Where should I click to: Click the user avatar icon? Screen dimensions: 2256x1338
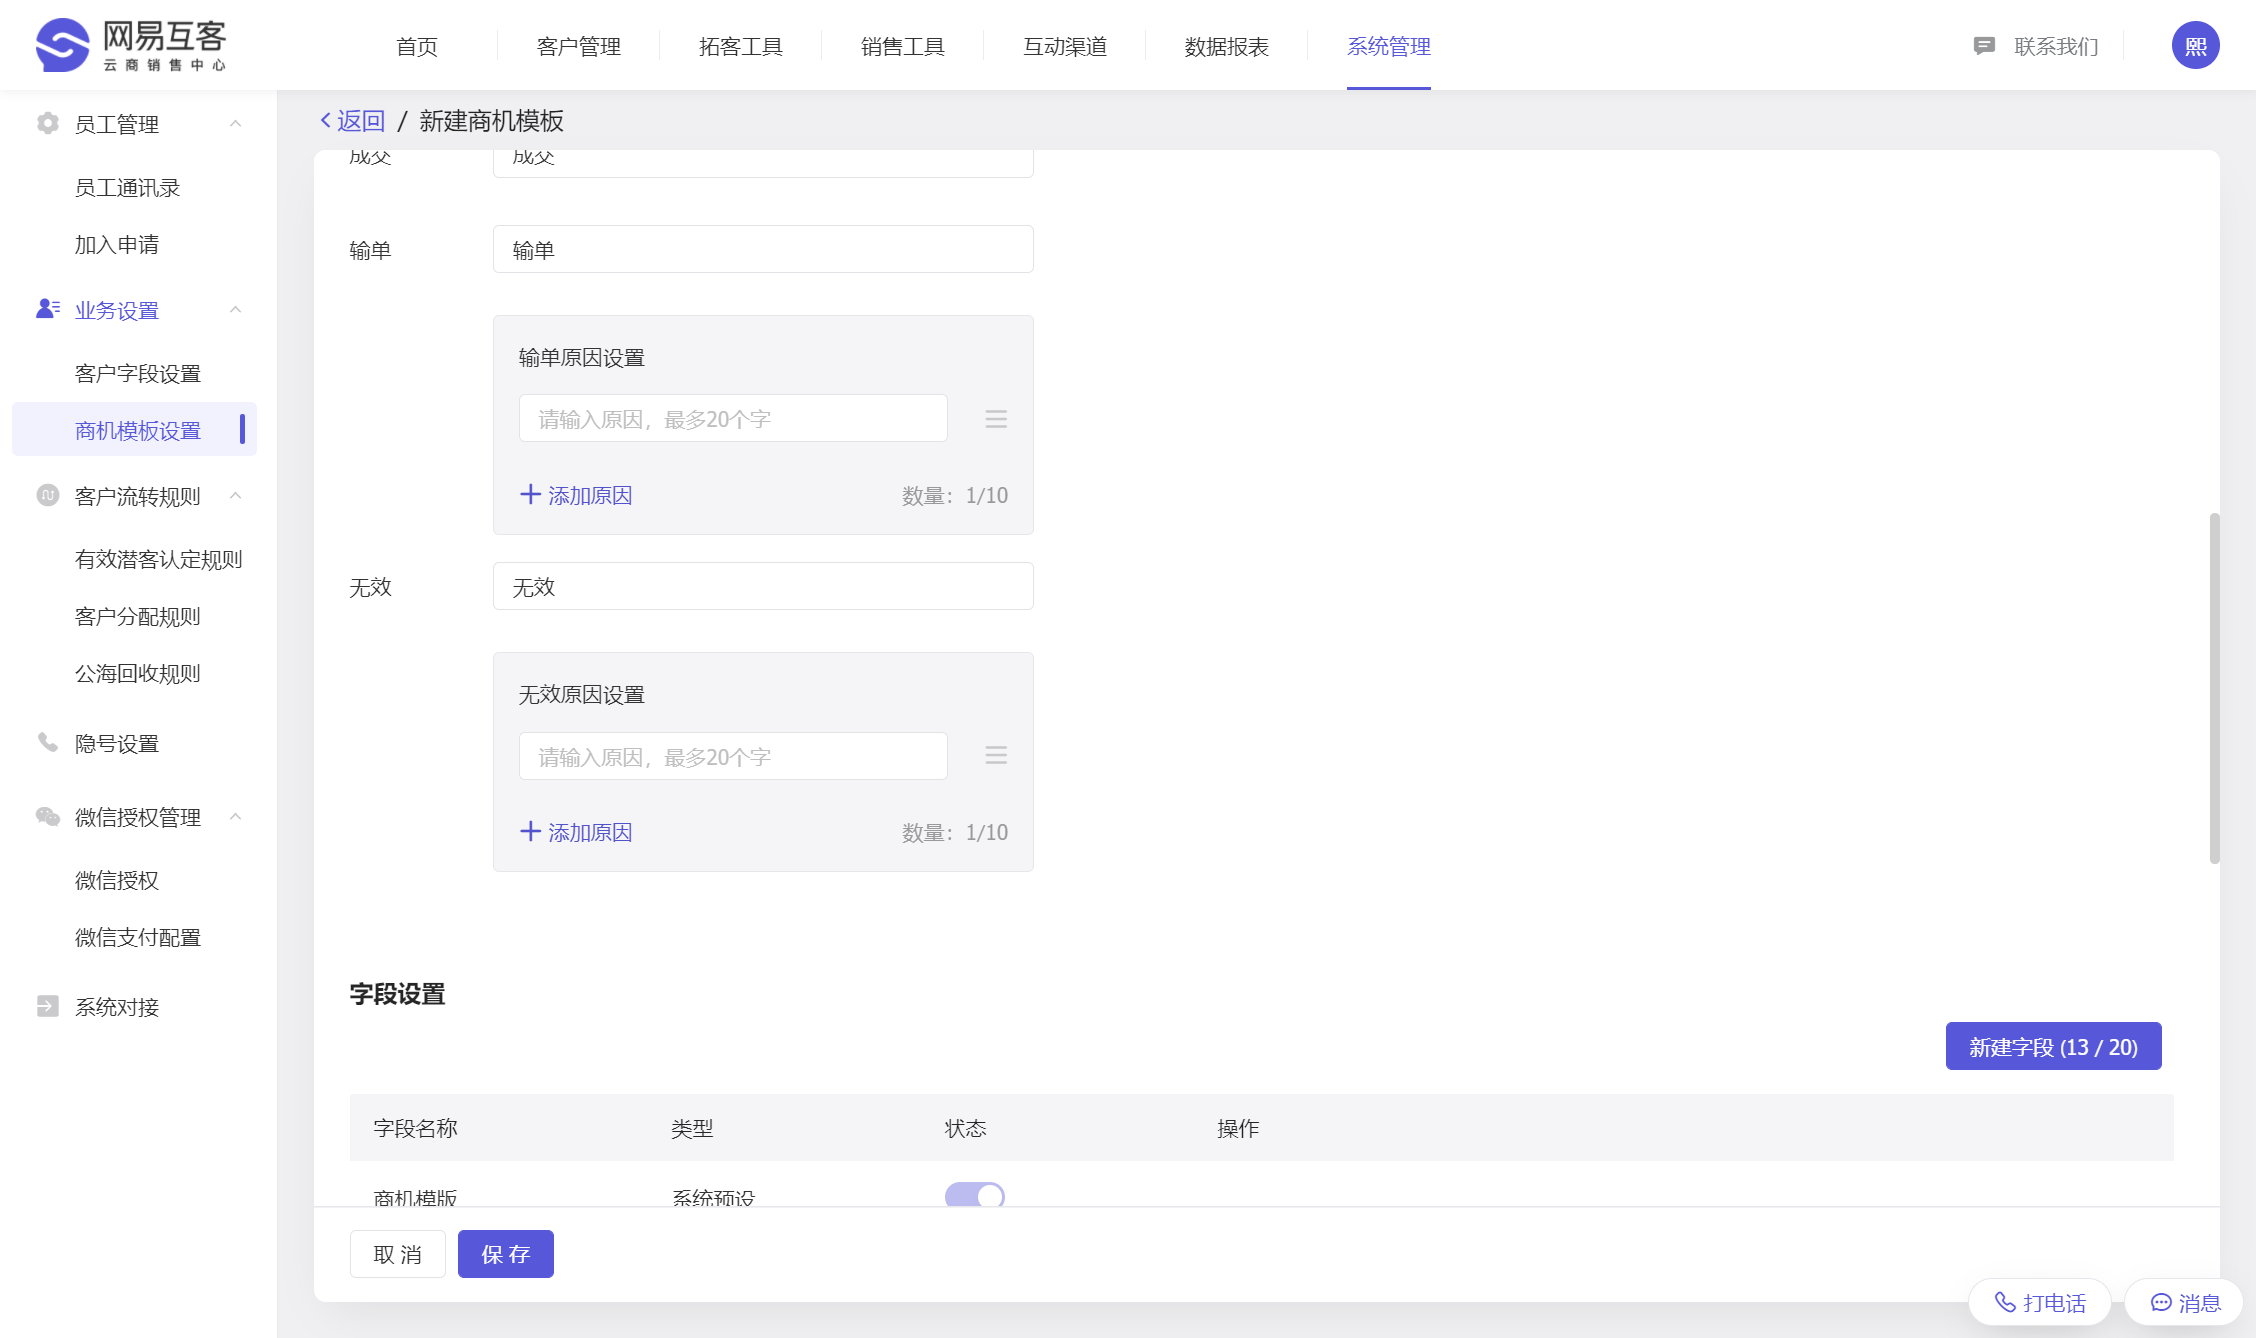[2195, 46]
